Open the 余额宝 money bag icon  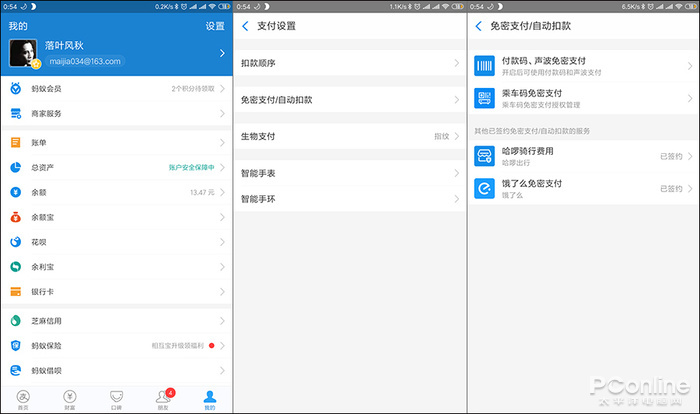click(x=16, y=217)
